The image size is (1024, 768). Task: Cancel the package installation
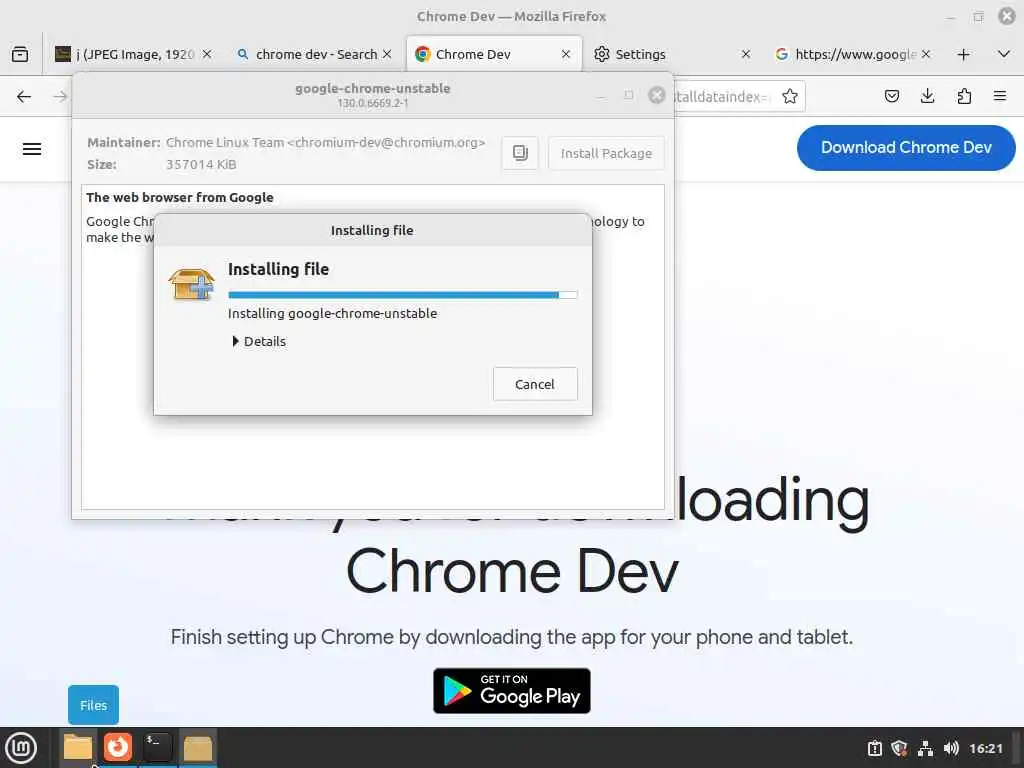pyautogui.click(x=535, y=384)
